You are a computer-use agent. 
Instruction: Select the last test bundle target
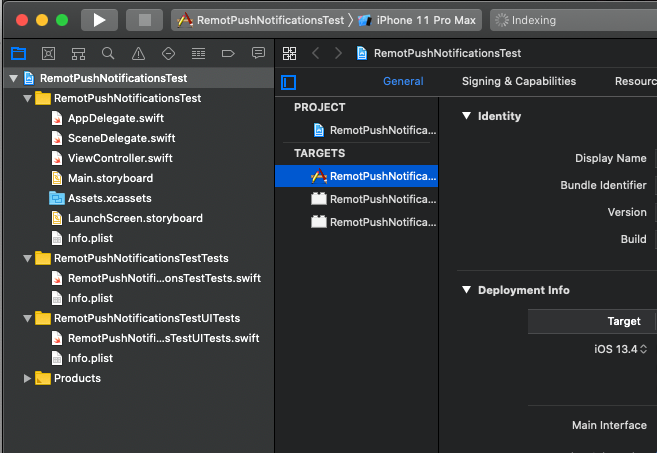[x=374, y=222]
